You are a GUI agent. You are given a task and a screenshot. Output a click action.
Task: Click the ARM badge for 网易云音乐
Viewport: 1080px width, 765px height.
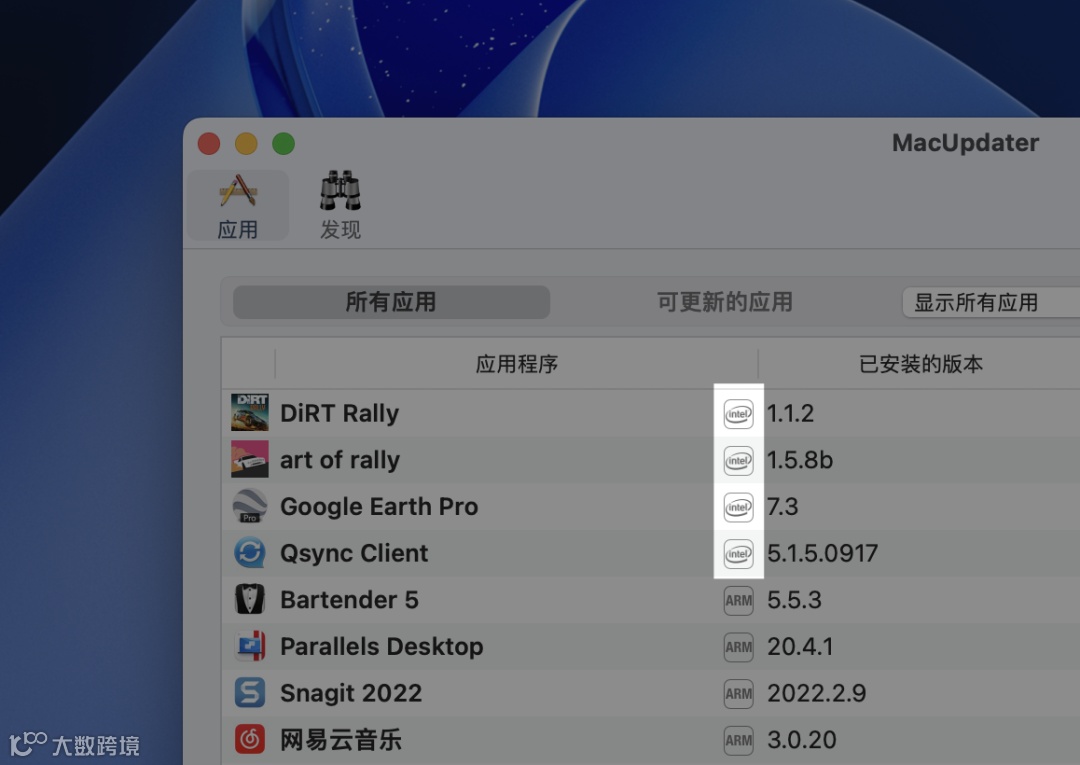coord(738,740)
